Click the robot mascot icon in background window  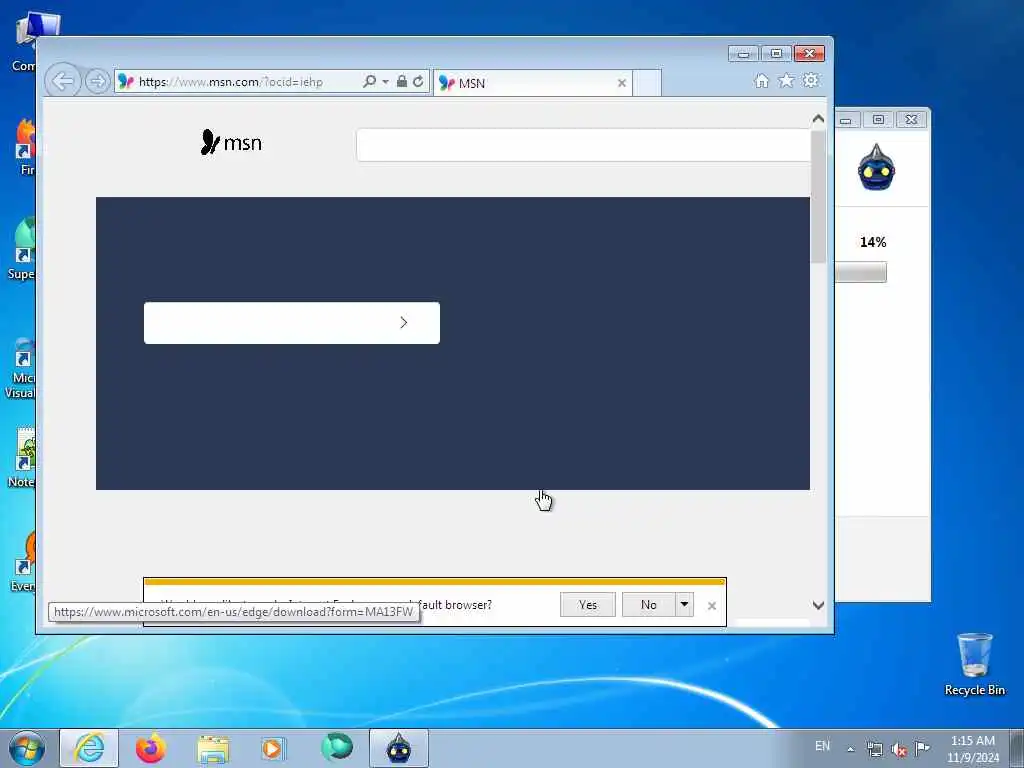click(x=876, y=168)
